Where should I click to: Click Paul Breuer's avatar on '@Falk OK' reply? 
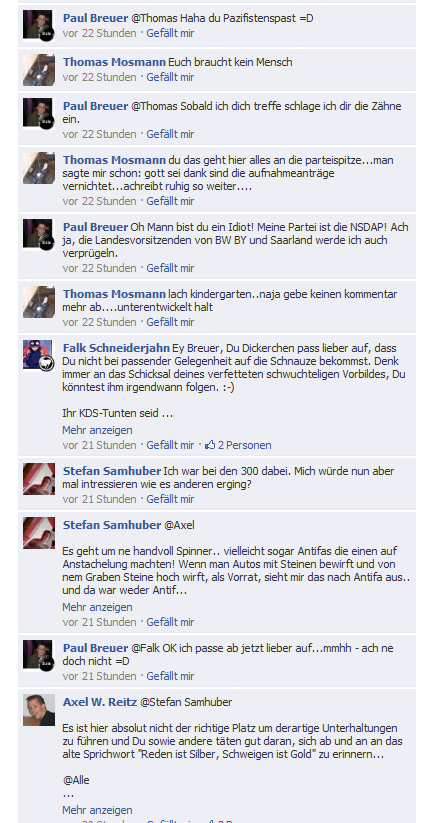coord(38,655)
